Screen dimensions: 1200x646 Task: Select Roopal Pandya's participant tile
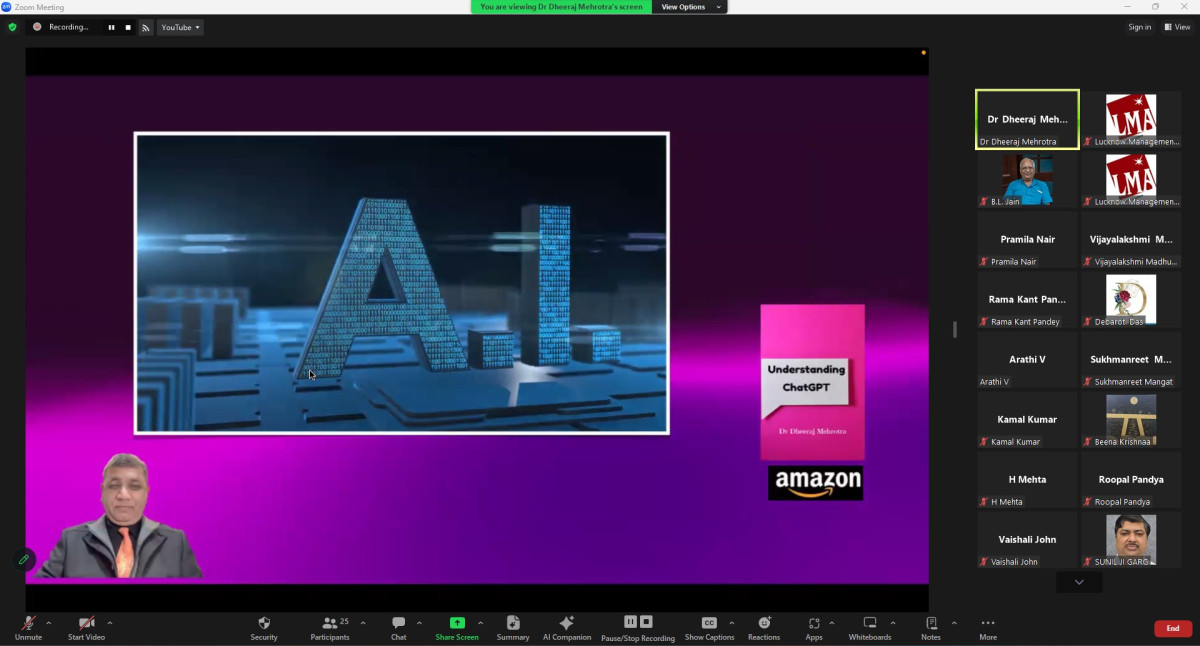click(1131, 480)
